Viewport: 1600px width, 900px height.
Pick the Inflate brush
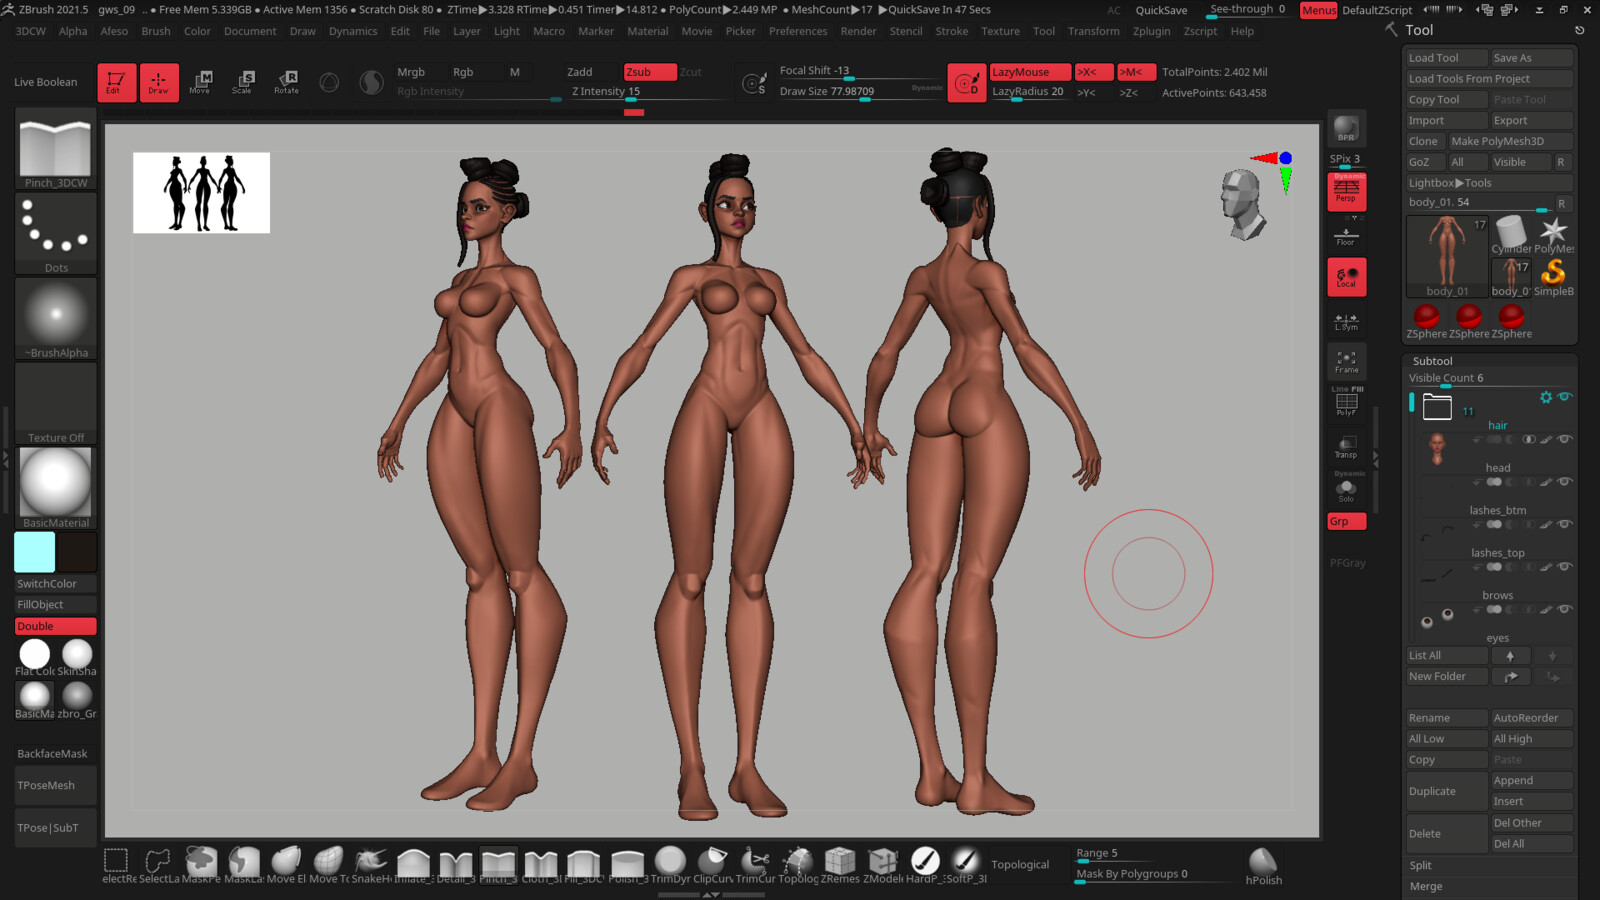pyautogui.click(x=413, y=865)
